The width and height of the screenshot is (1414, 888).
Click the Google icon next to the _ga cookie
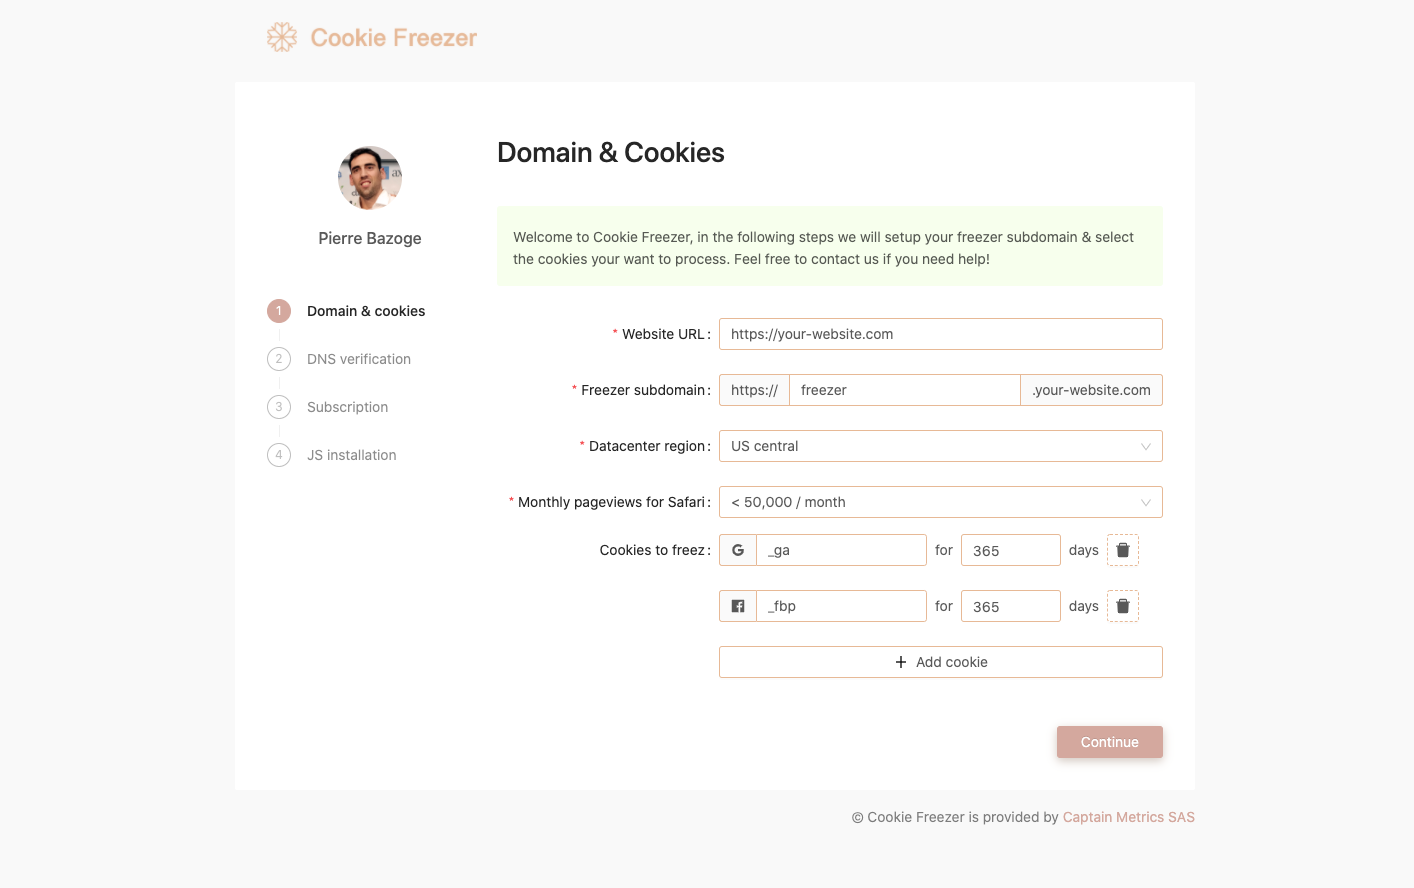(x=738, y=549)
